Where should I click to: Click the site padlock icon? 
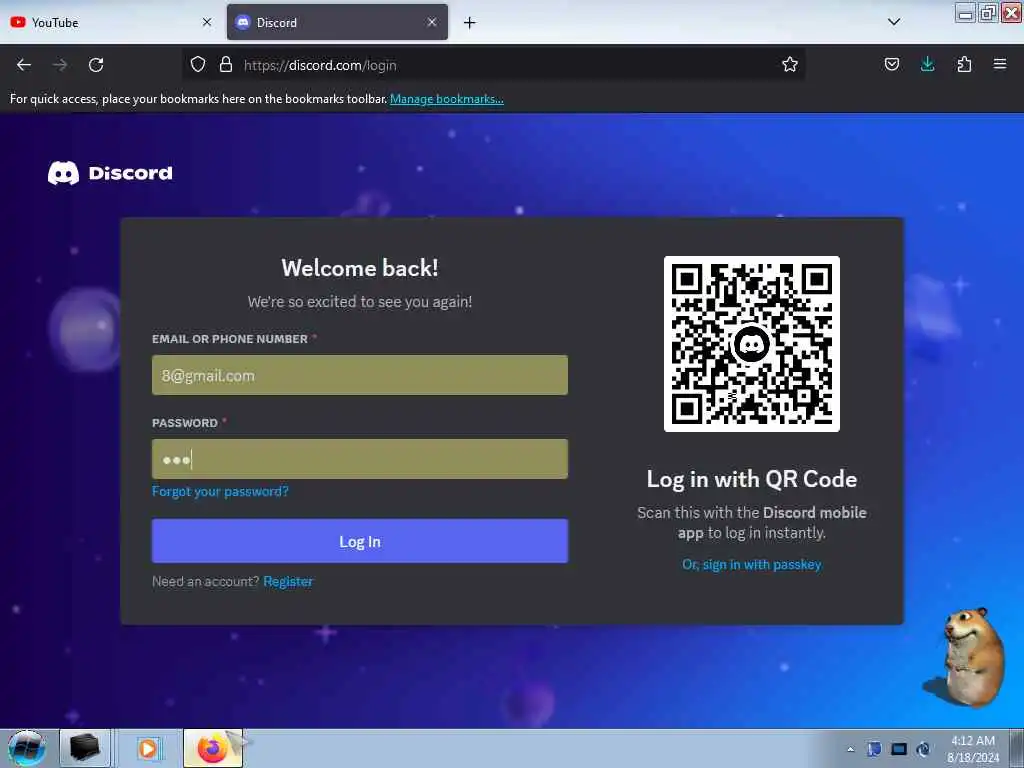(225, 65)
